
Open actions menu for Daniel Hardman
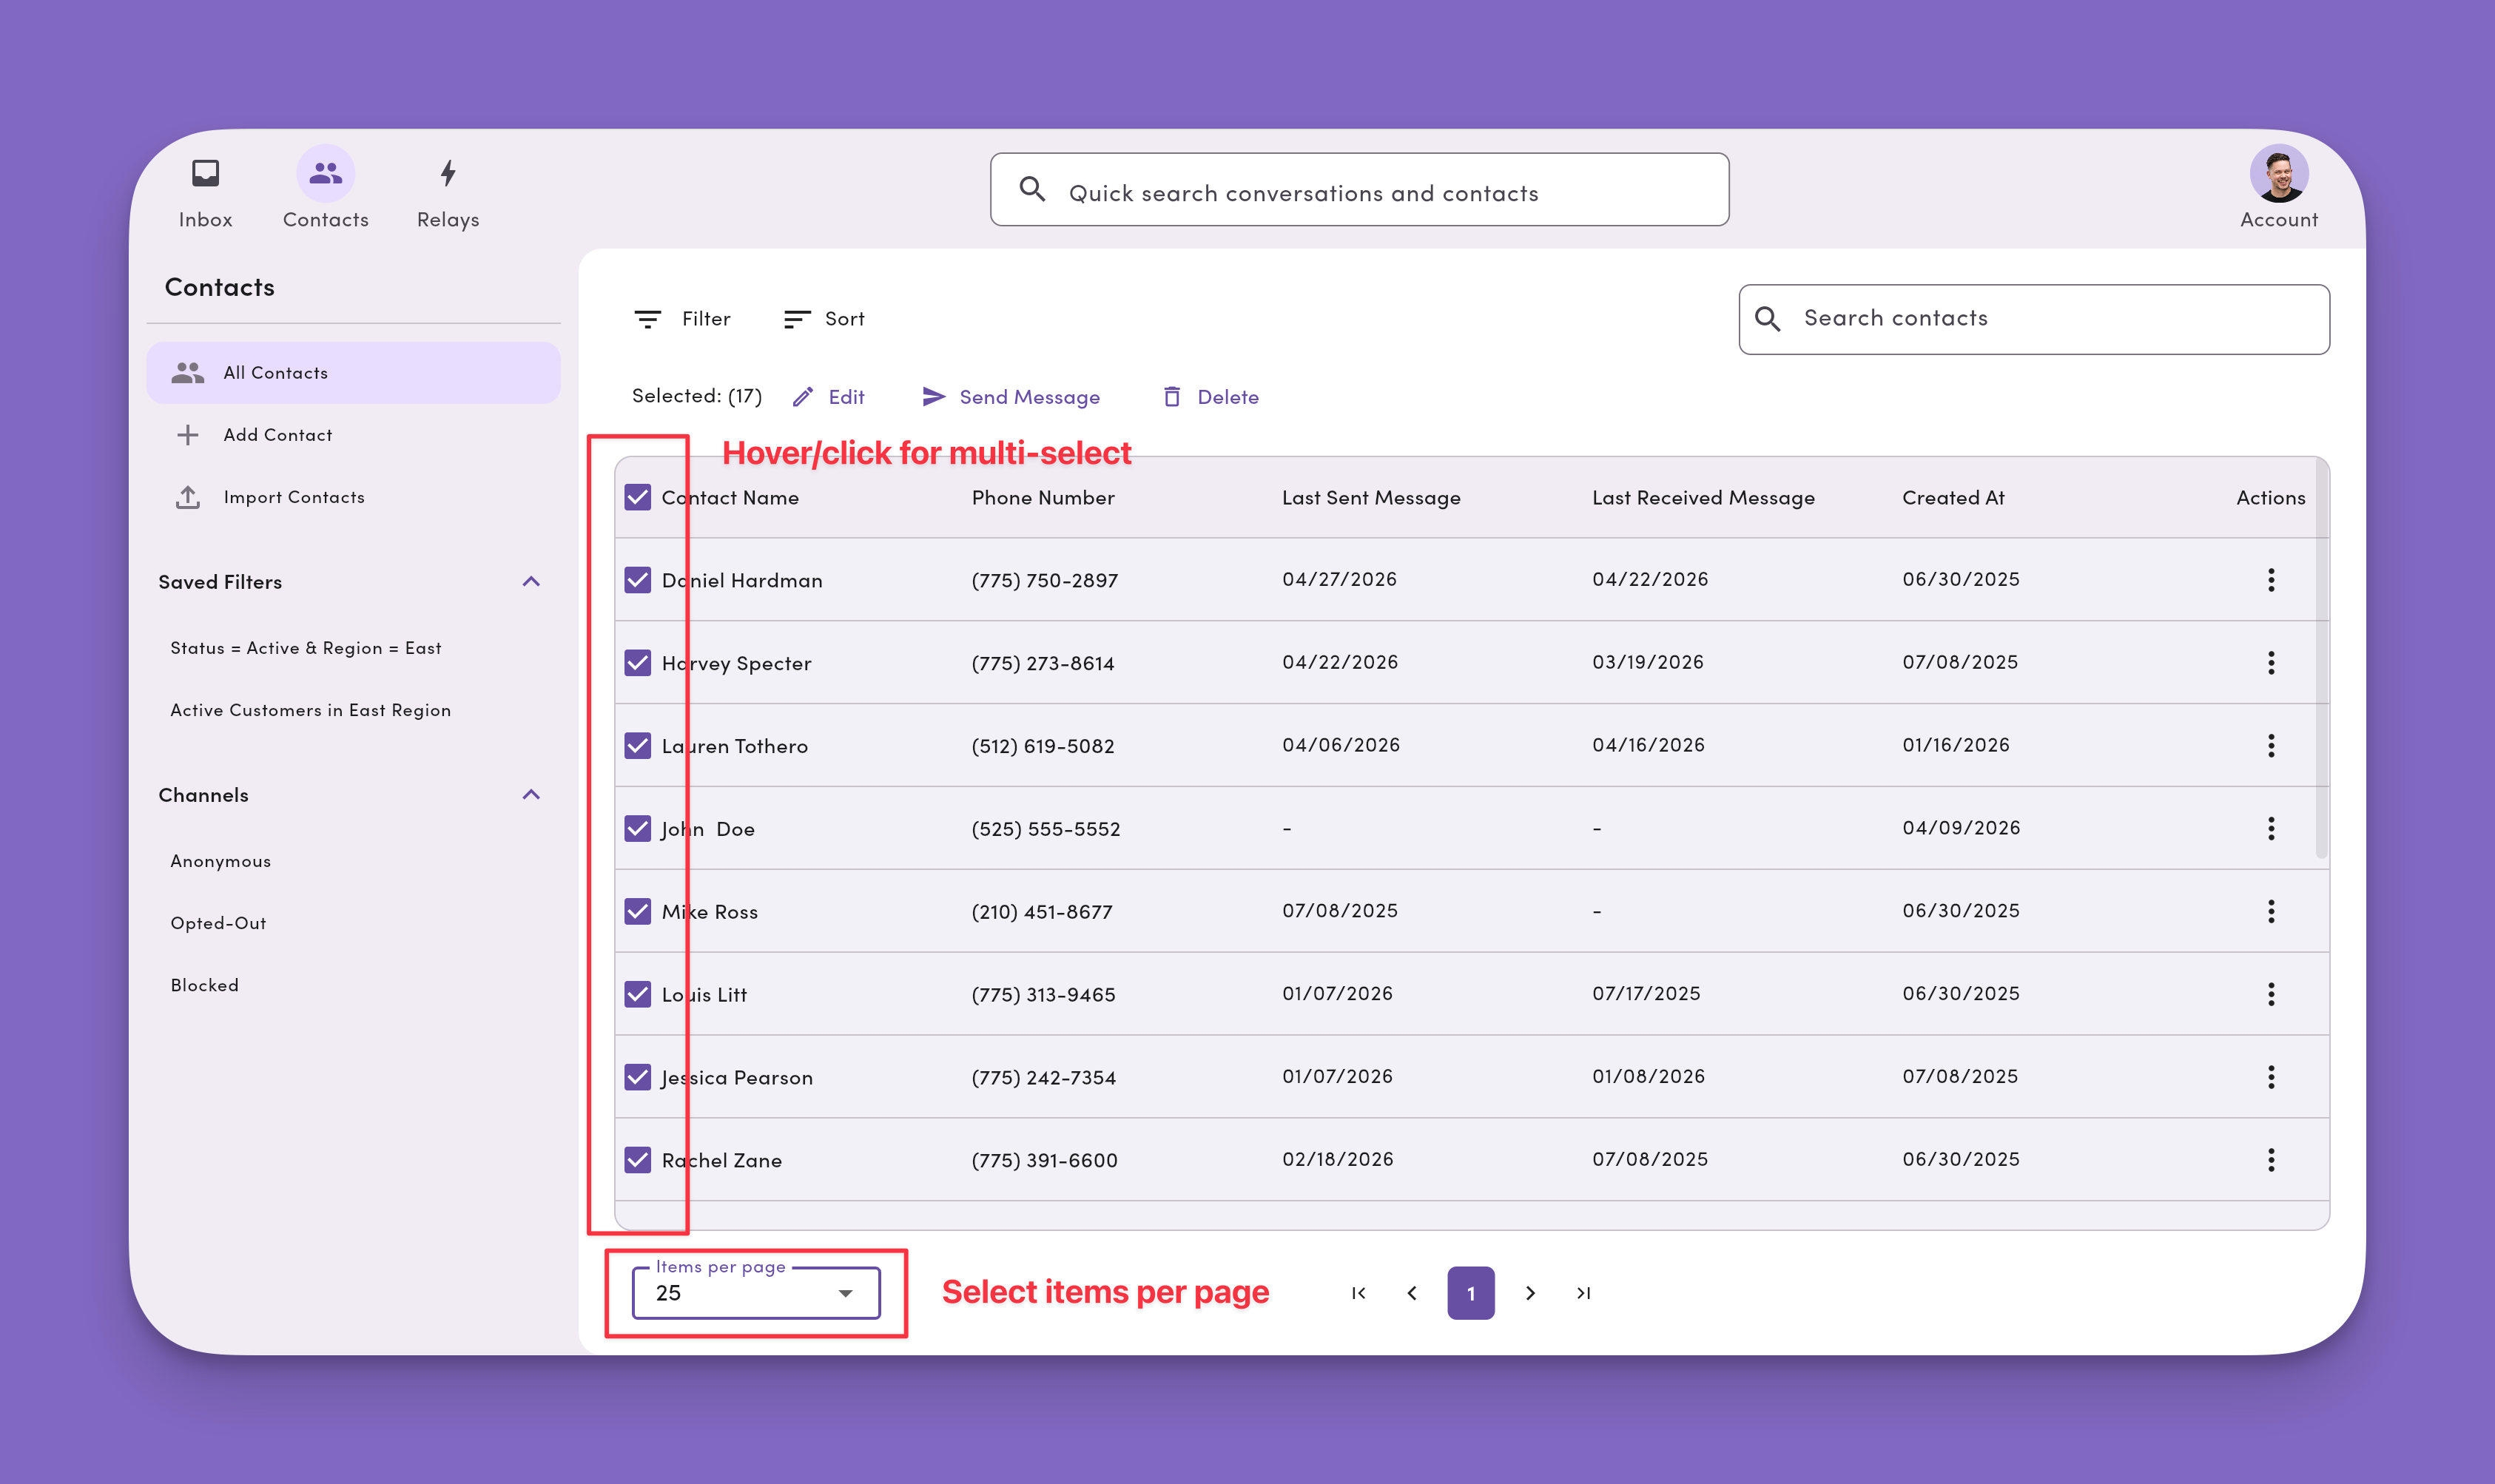click(2271, 580)
